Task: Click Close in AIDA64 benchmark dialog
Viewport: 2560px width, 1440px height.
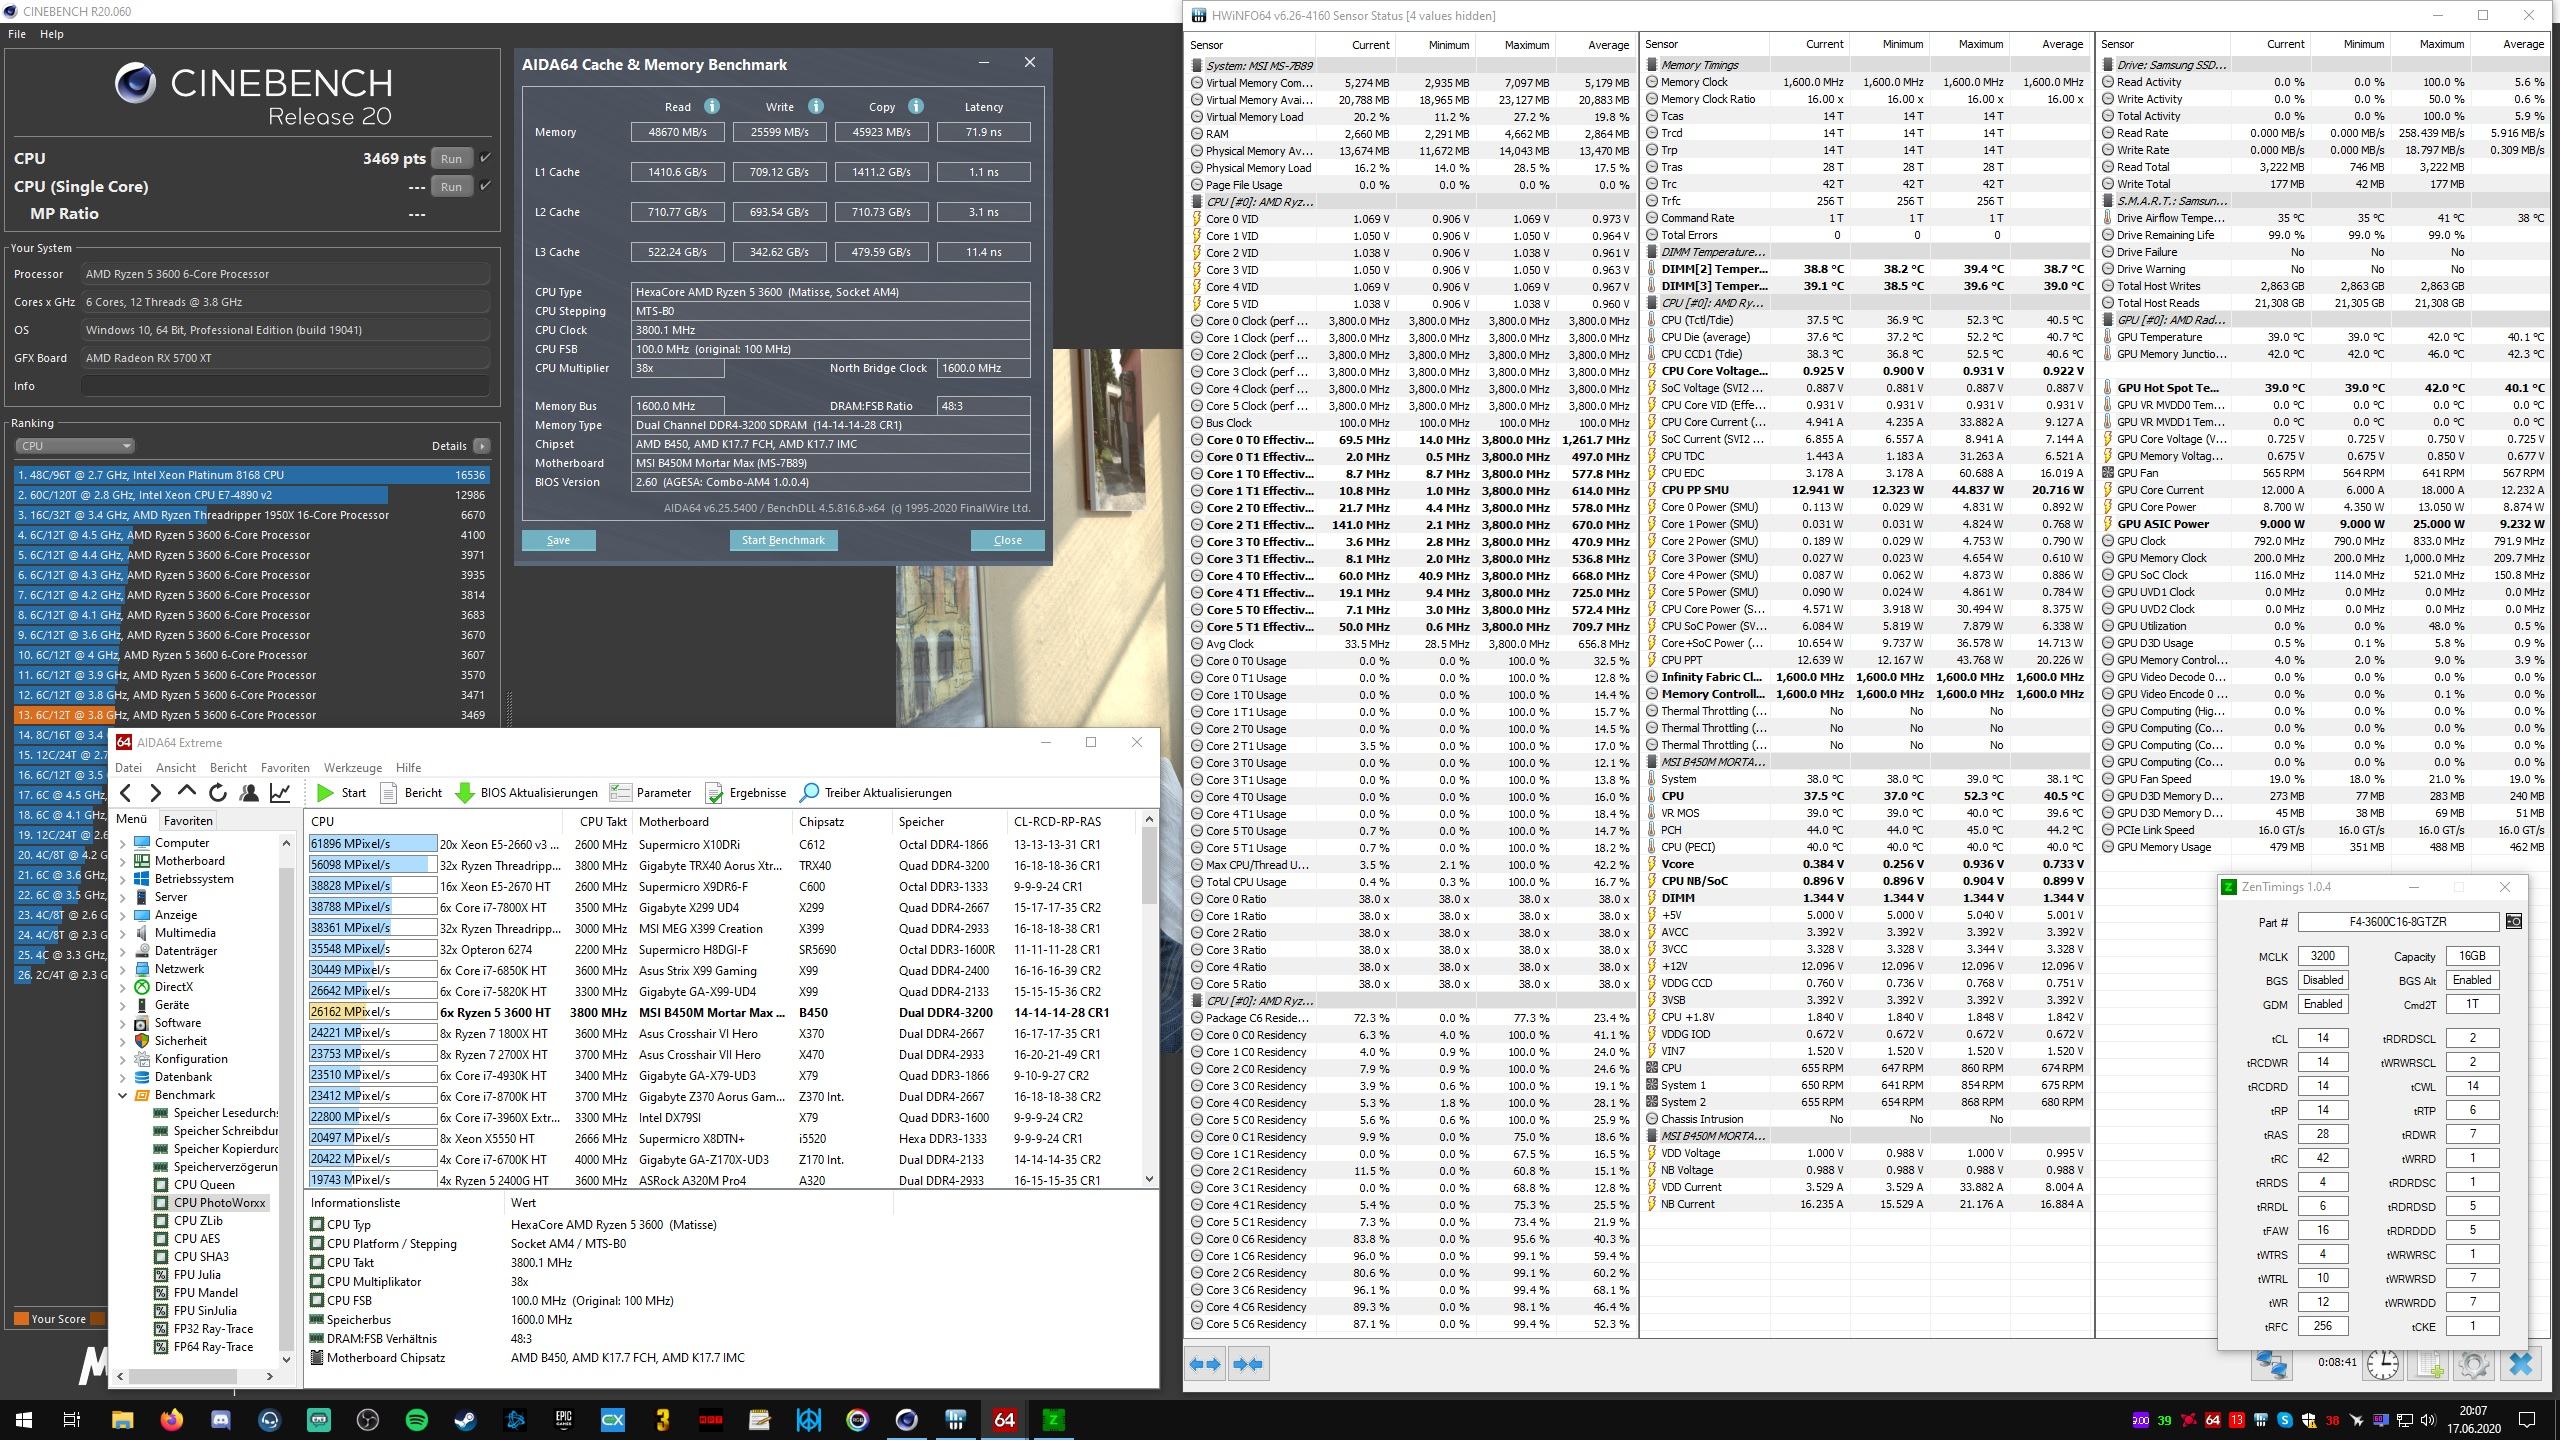Action: (1007, 540)
